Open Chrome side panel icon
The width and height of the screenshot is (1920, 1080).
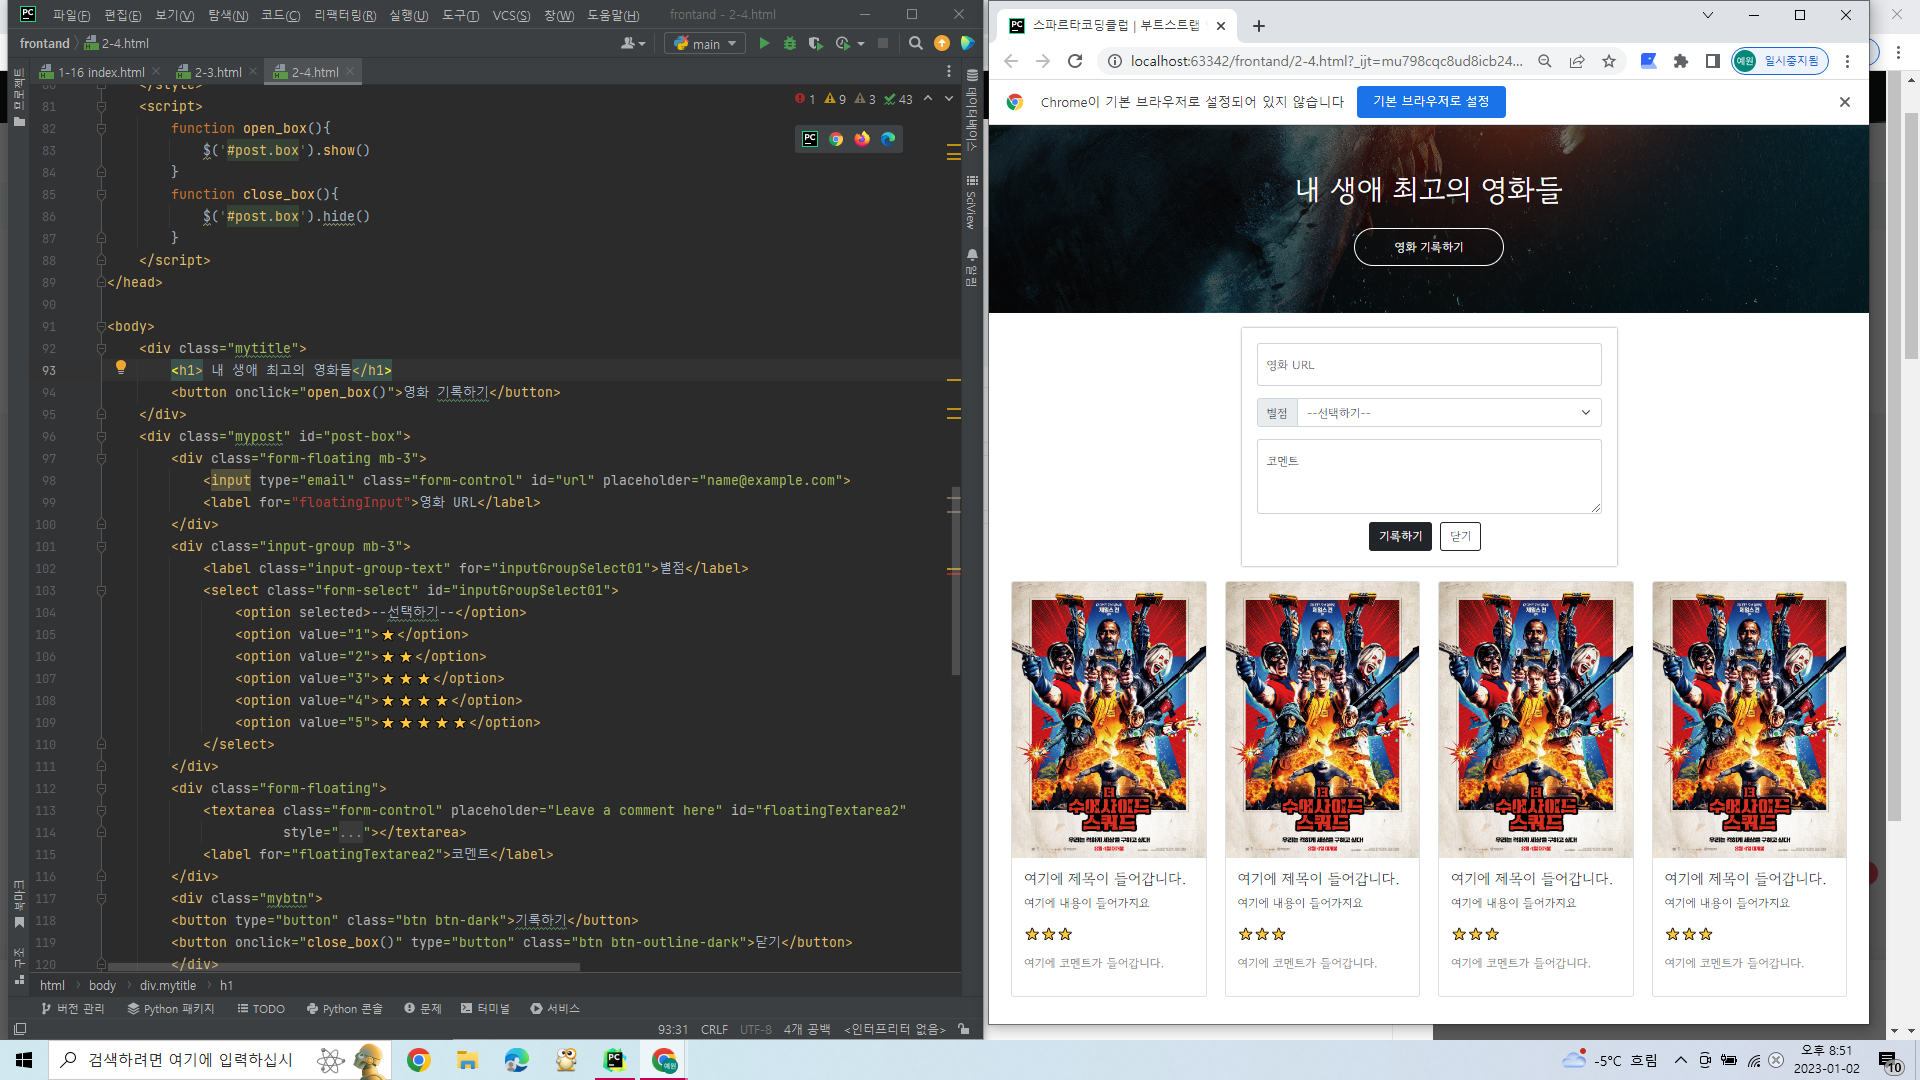pos(1713,61)
